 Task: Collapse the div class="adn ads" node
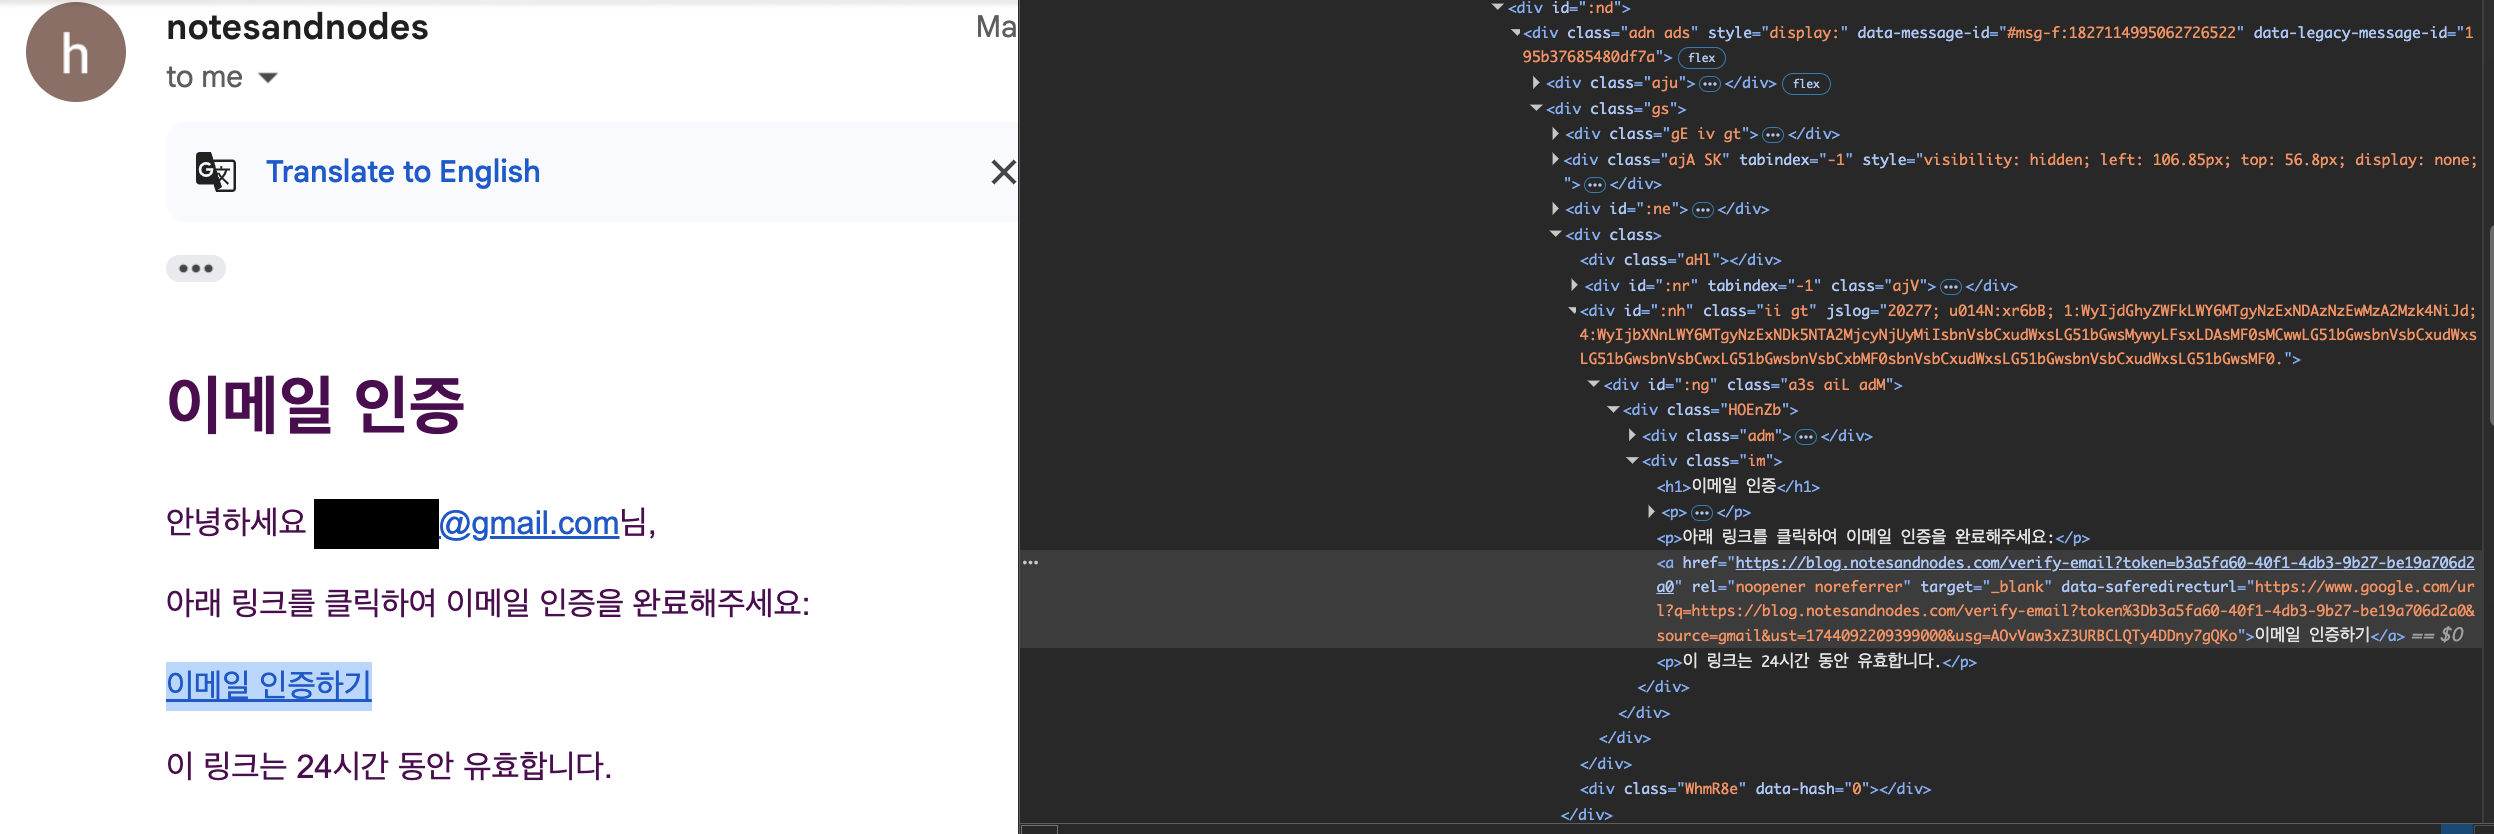(1516, 33)
